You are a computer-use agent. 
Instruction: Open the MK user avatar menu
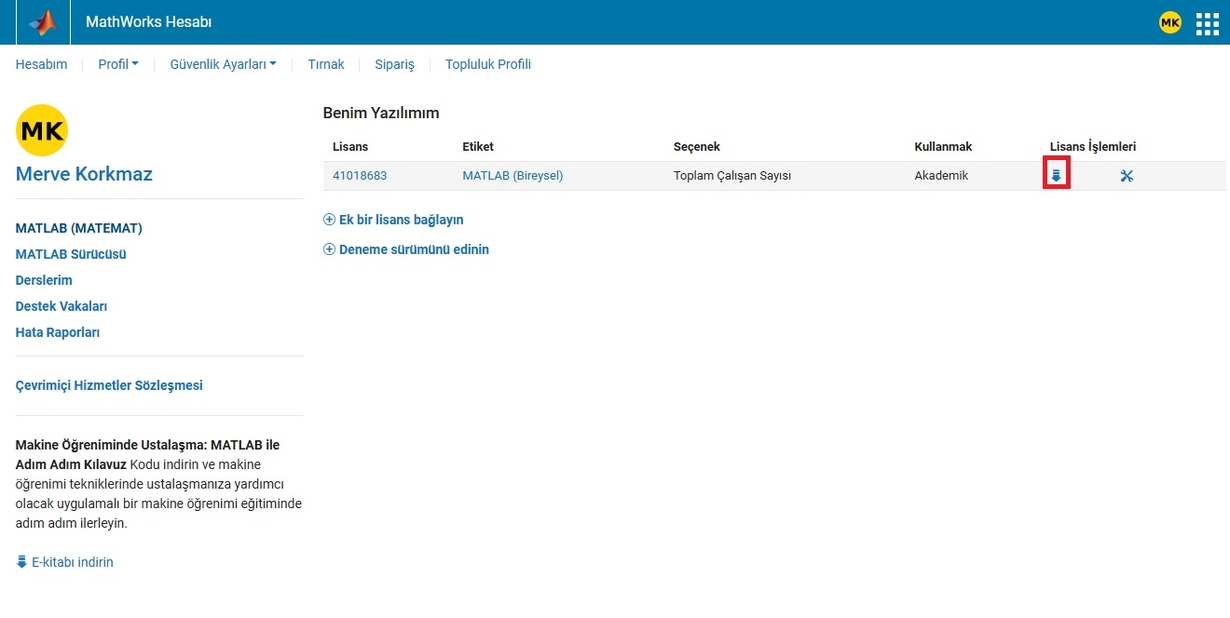1170,22
